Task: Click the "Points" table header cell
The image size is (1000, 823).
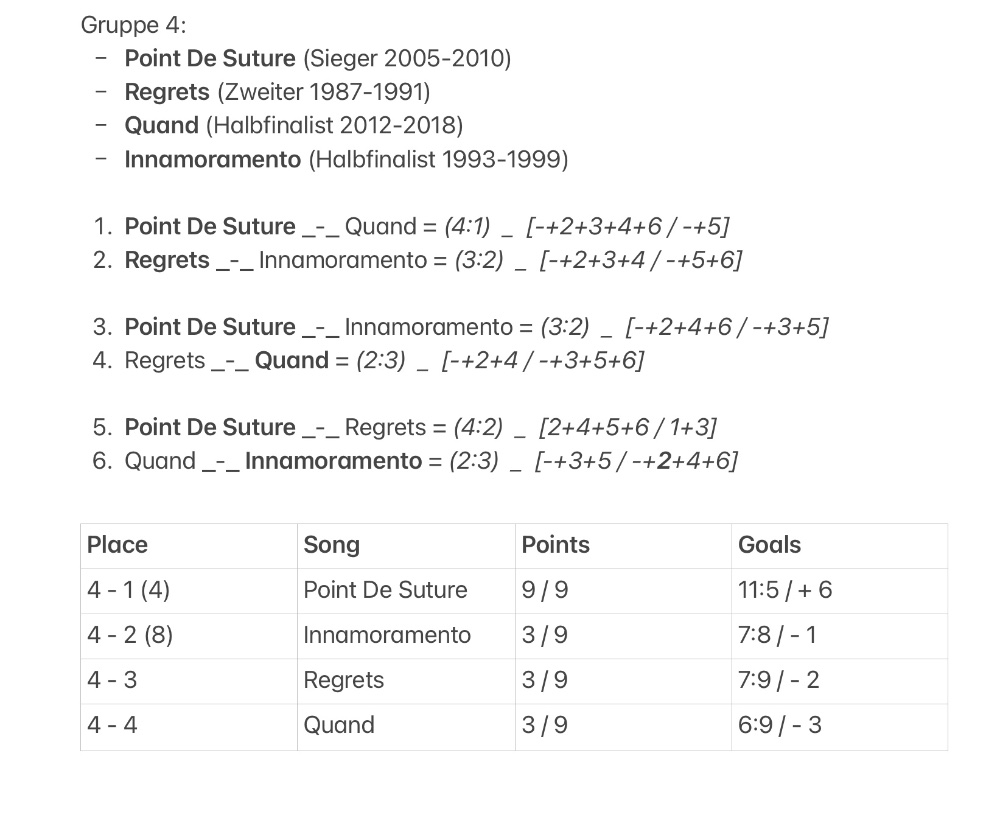Action: pyautogui.click(x=556, y=545)
